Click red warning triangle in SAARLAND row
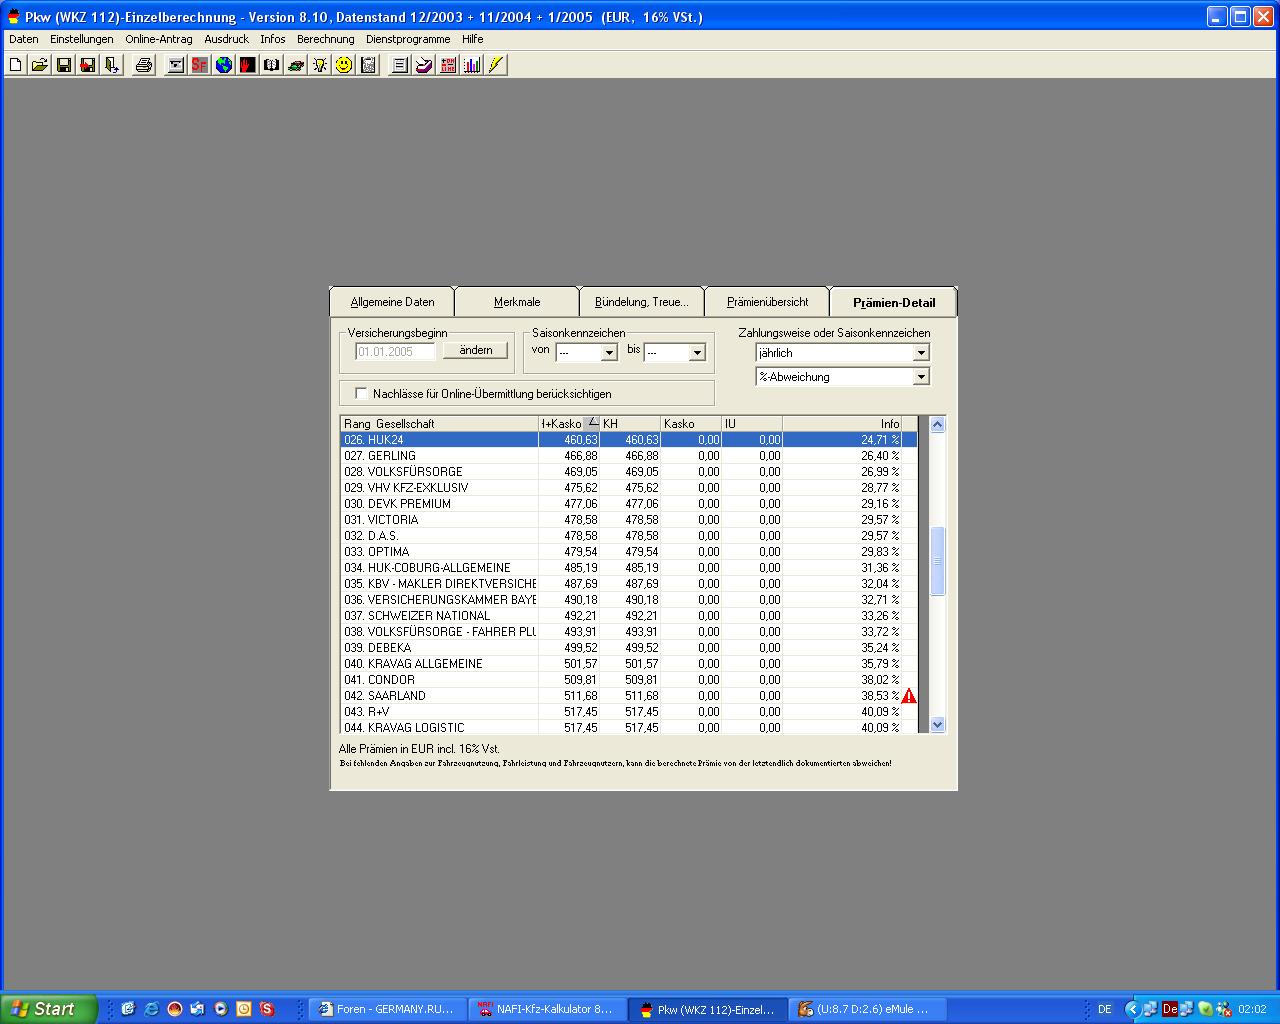This screenshot has width=1280, height=1024. [x=909, y=696]
